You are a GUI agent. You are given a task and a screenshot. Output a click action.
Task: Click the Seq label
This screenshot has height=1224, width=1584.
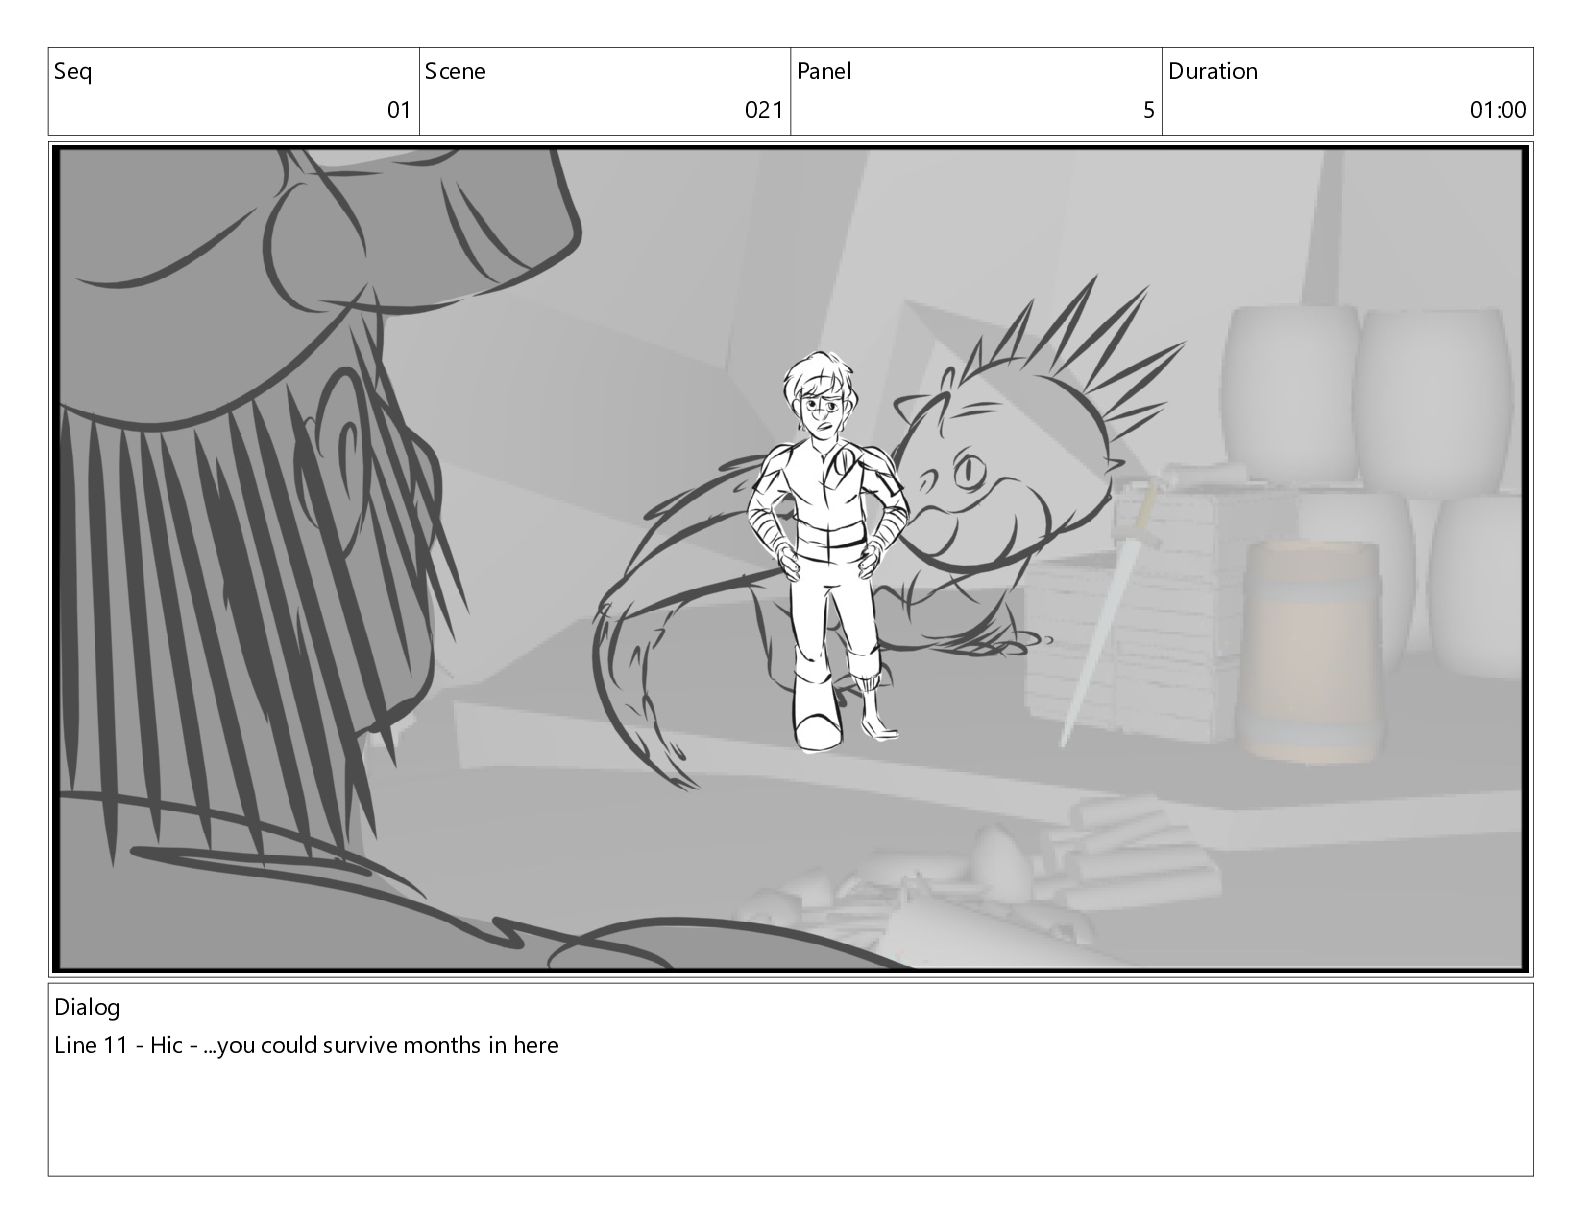pos(73,72)
